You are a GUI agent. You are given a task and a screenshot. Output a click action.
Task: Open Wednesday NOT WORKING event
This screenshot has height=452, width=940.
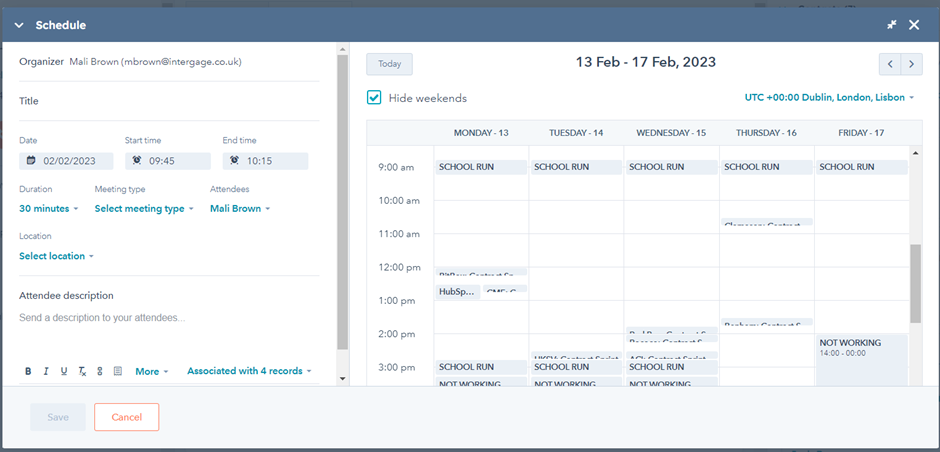coord(671,382)
